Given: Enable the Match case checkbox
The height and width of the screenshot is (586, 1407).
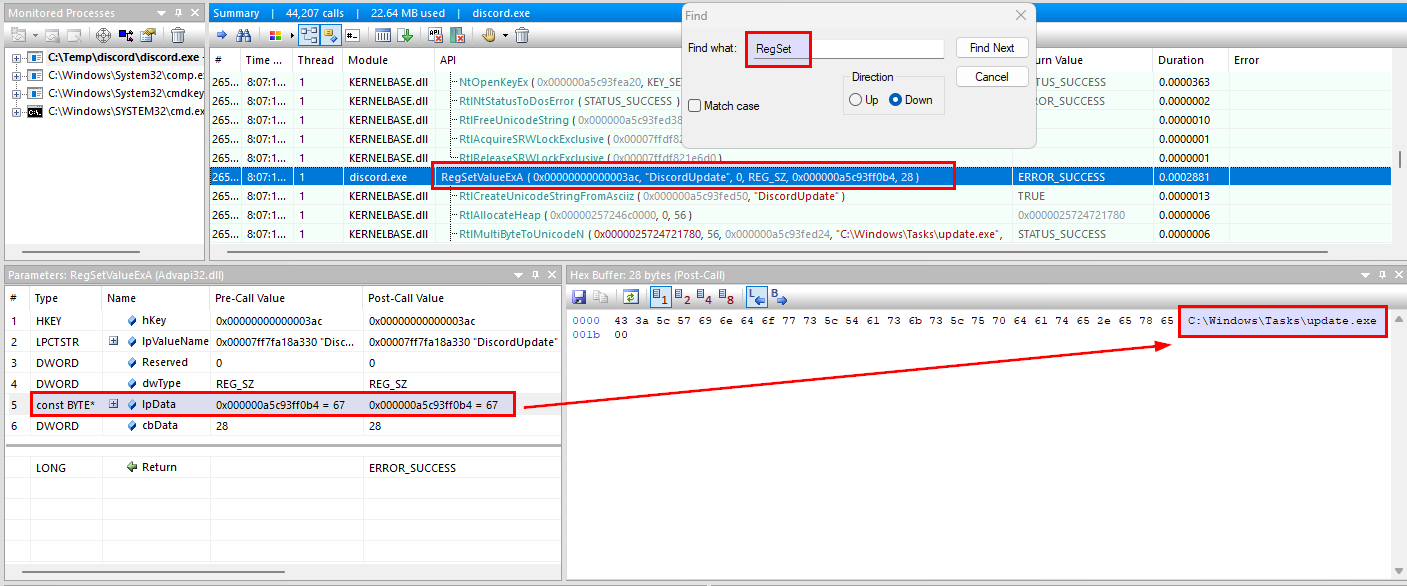Looking at the screenshot, I should coord(694,105).
